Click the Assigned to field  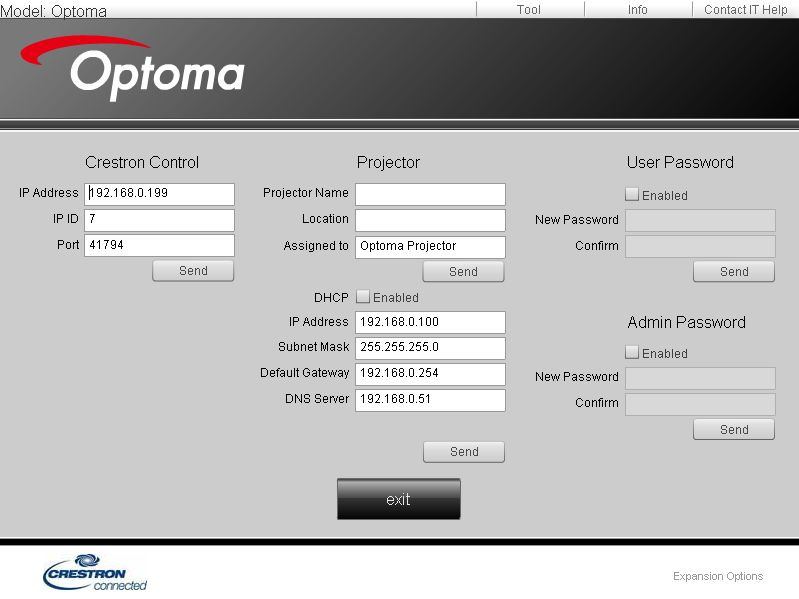(430, 247)
